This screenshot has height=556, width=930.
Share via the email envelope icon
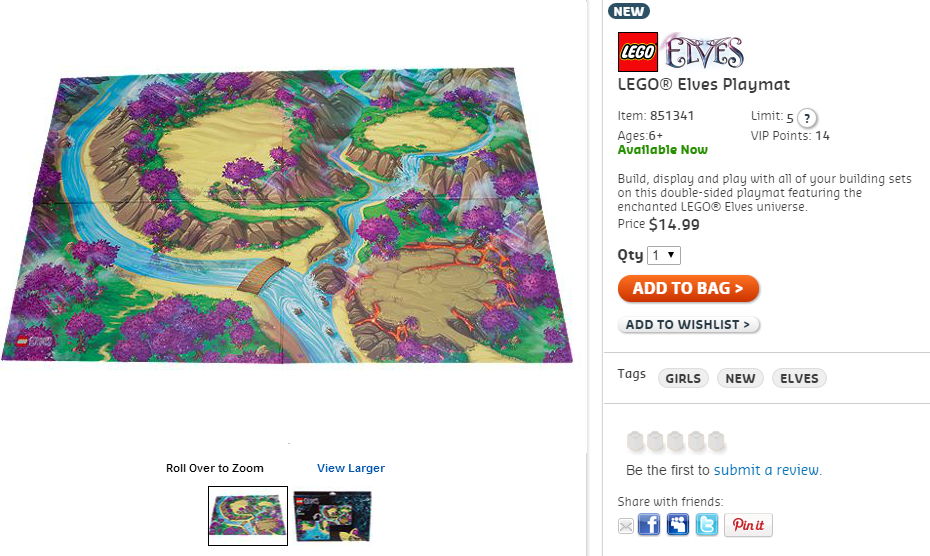tap(626, 526)
